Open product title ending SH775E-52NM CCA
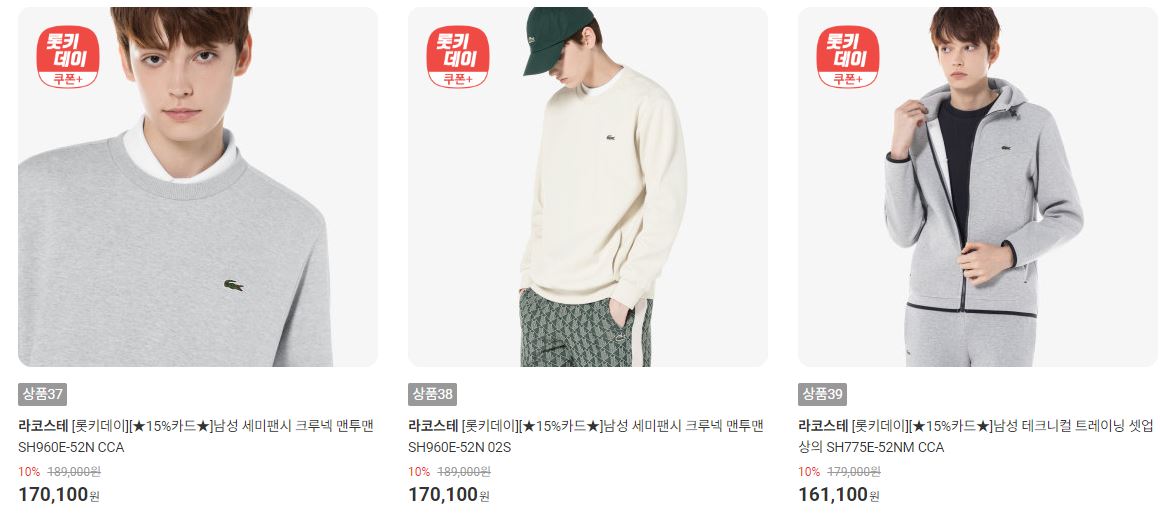The image size is (1160, 522). [x=976, y=436]
